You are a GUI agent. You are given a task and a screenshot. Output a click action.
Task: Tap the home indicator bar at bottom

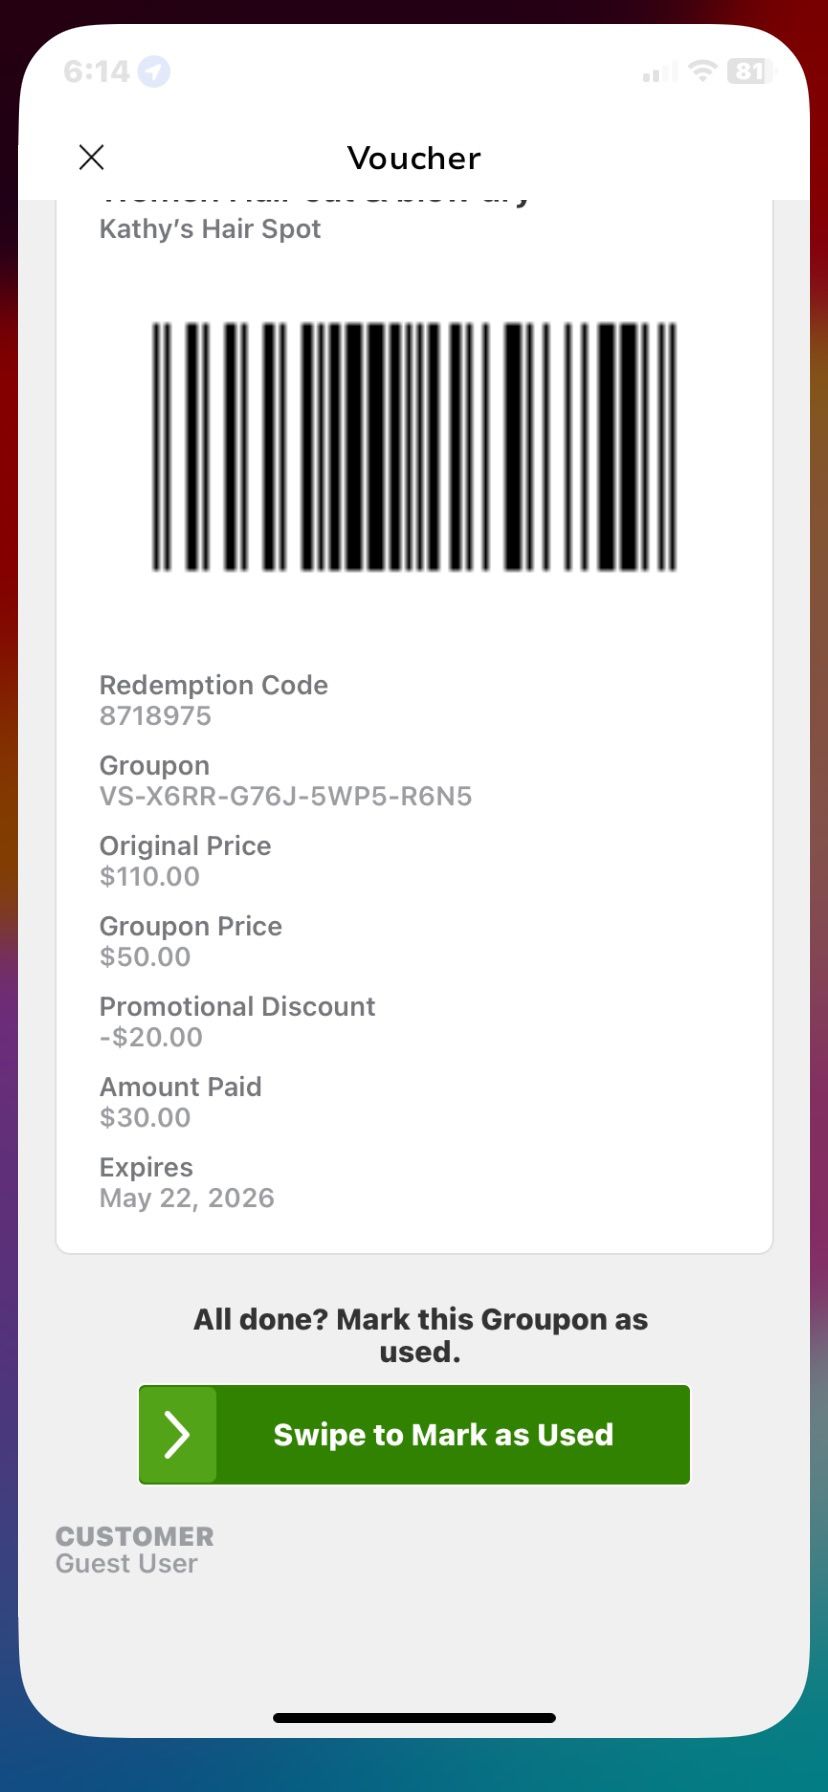click(x=414, y=1718)
